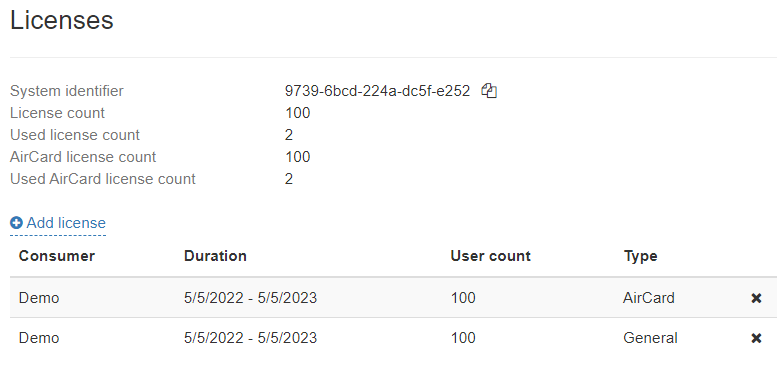Viewport: 780px width, 369px height.
Task: Select Demo consumer in General row
Action: point(39,338)
